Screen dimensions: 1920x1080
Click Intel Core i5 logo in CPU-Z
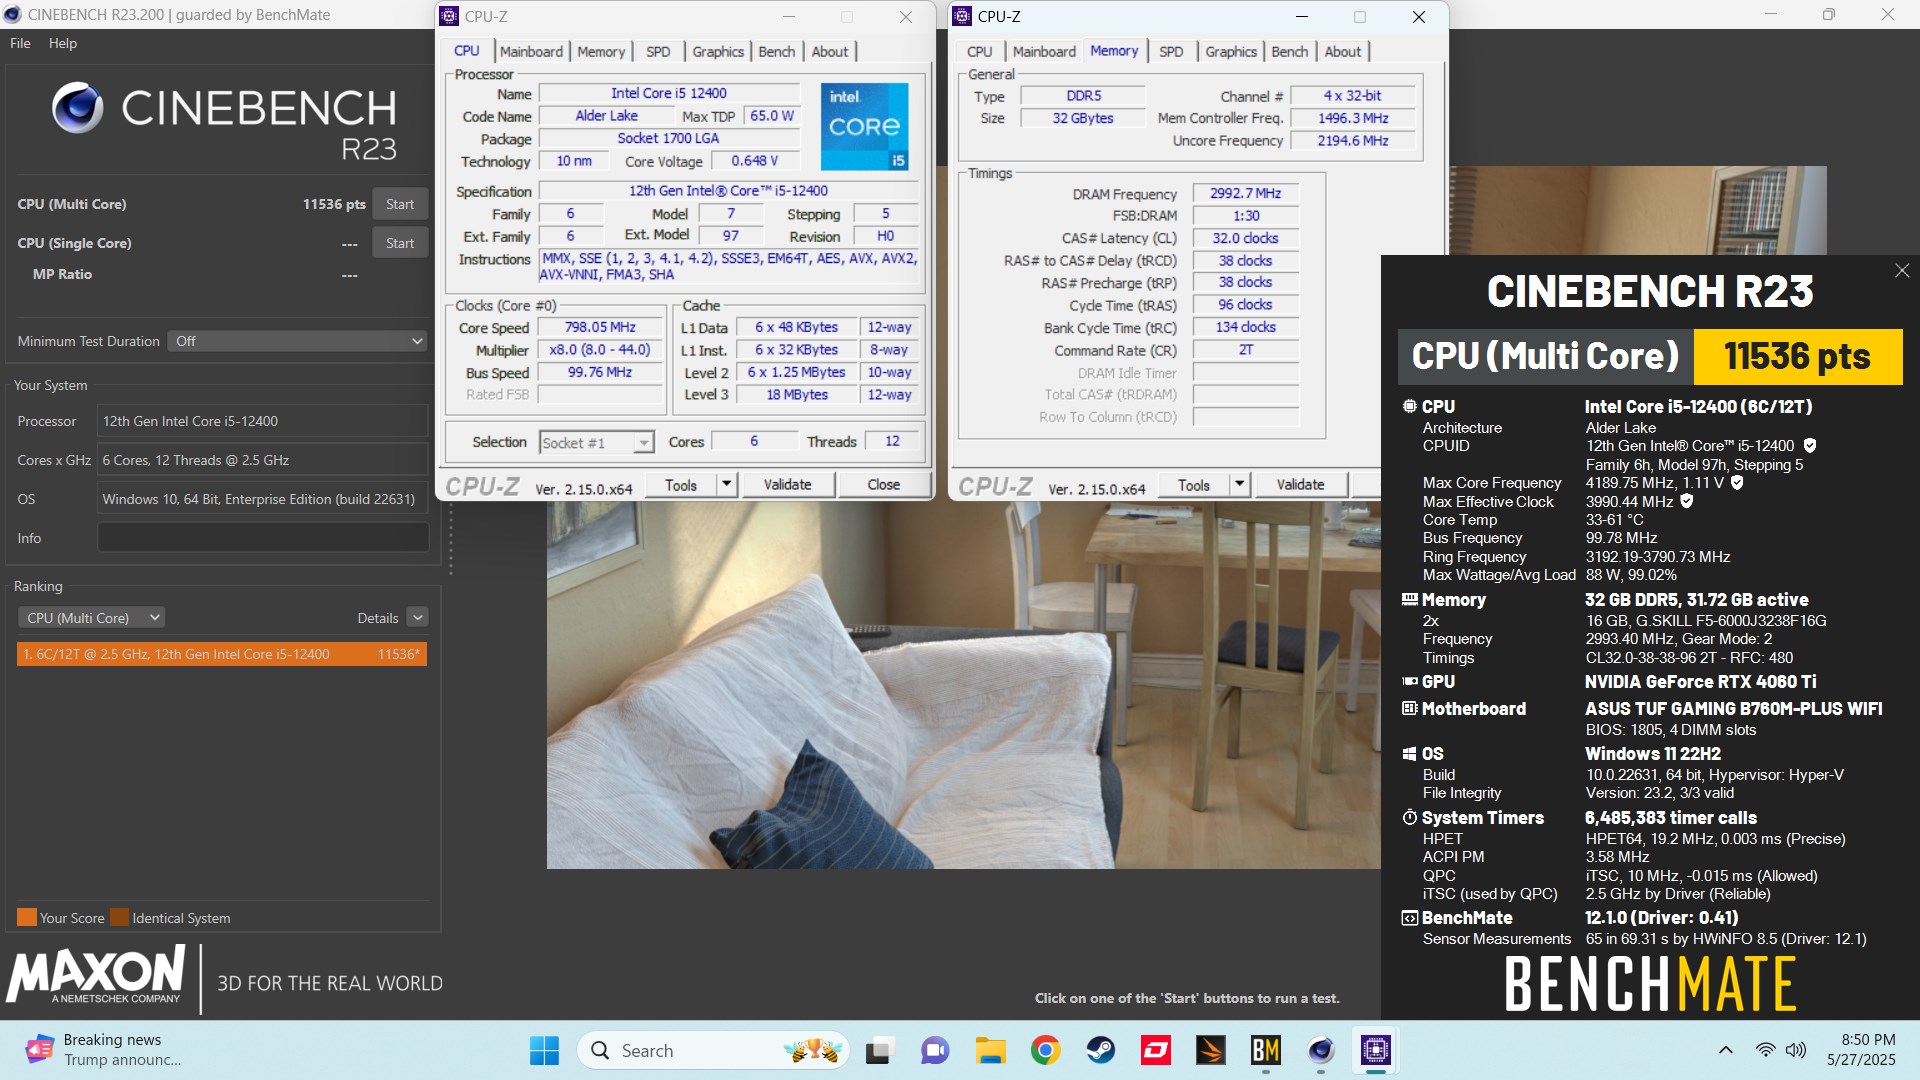tap(865, 126)
